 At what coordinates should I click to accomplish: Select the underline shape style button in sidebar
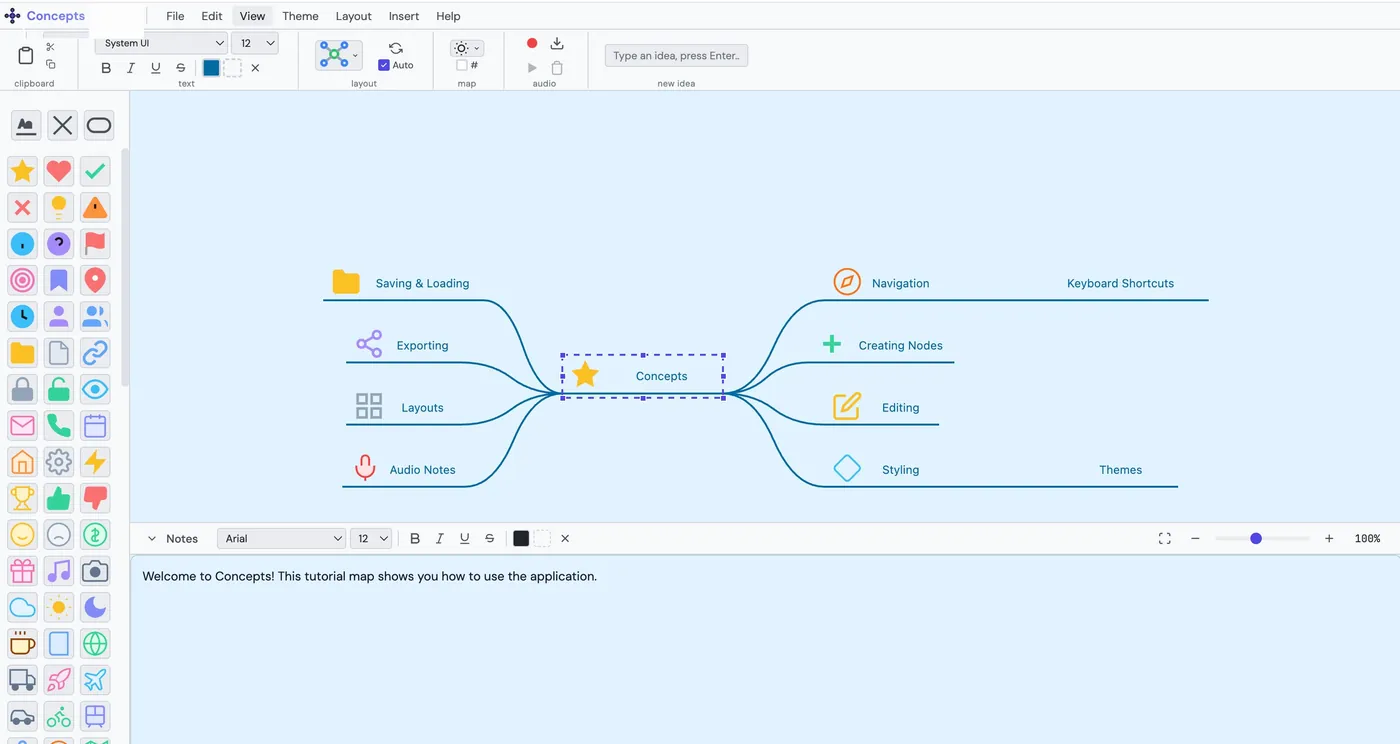tap(26, 125)
